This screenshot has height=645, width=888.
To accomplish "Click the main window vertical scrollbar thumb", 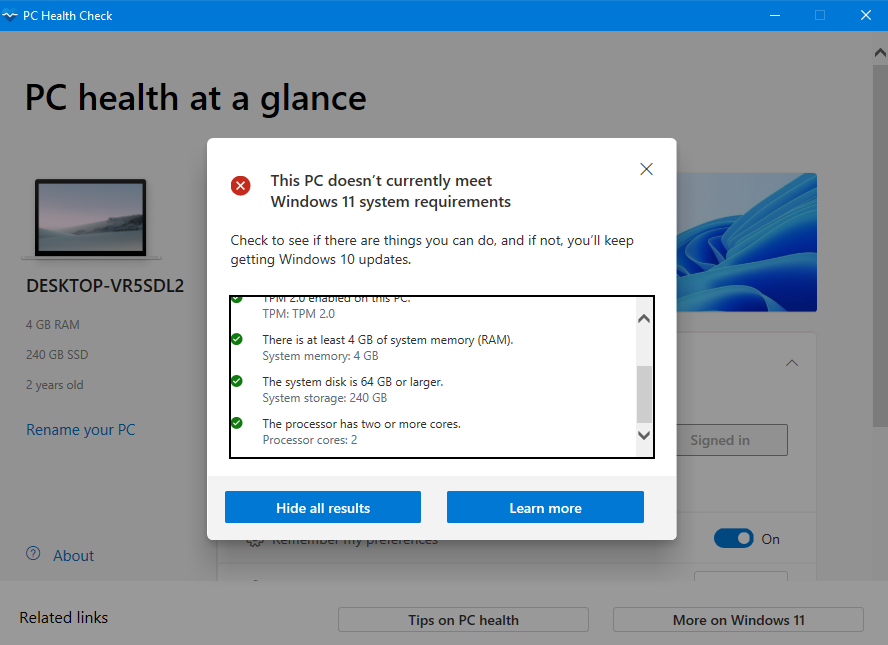I will coord(880,246).
